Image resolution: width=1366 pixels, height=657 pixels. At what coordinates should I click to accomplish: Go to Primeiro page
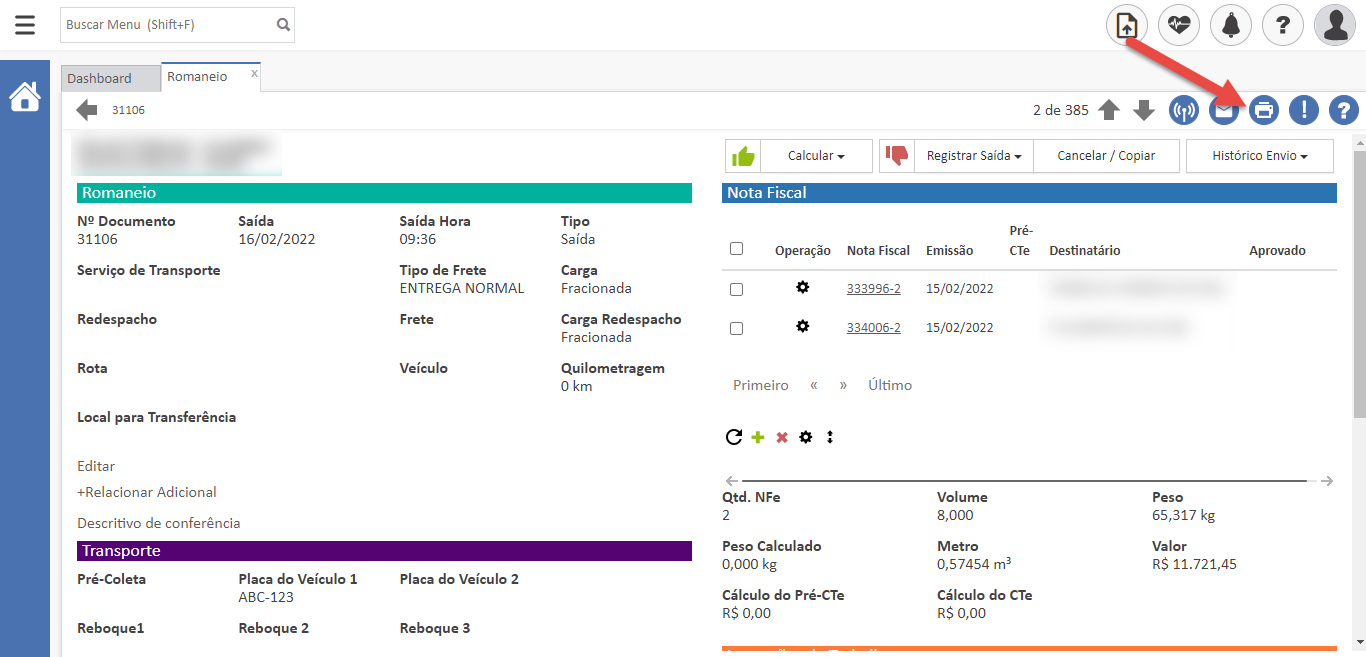coord(761,385)
